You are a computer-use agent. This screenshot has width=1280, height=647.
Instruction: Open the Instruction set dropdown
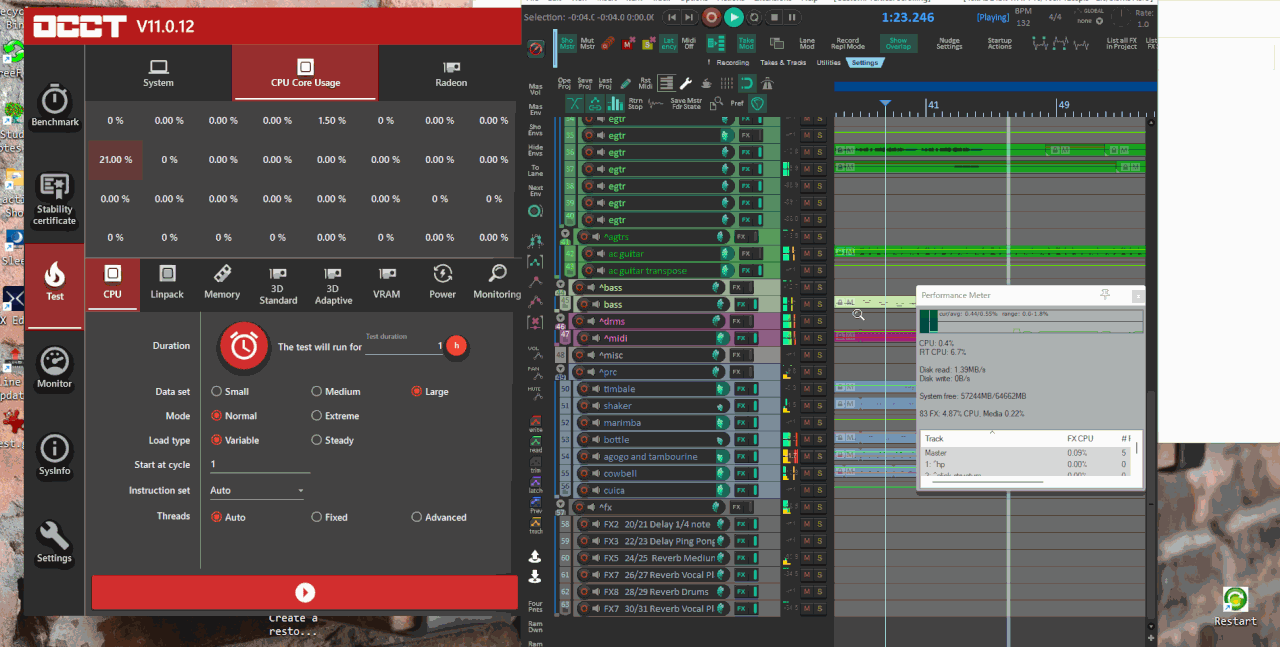click(x=258, y=491)
